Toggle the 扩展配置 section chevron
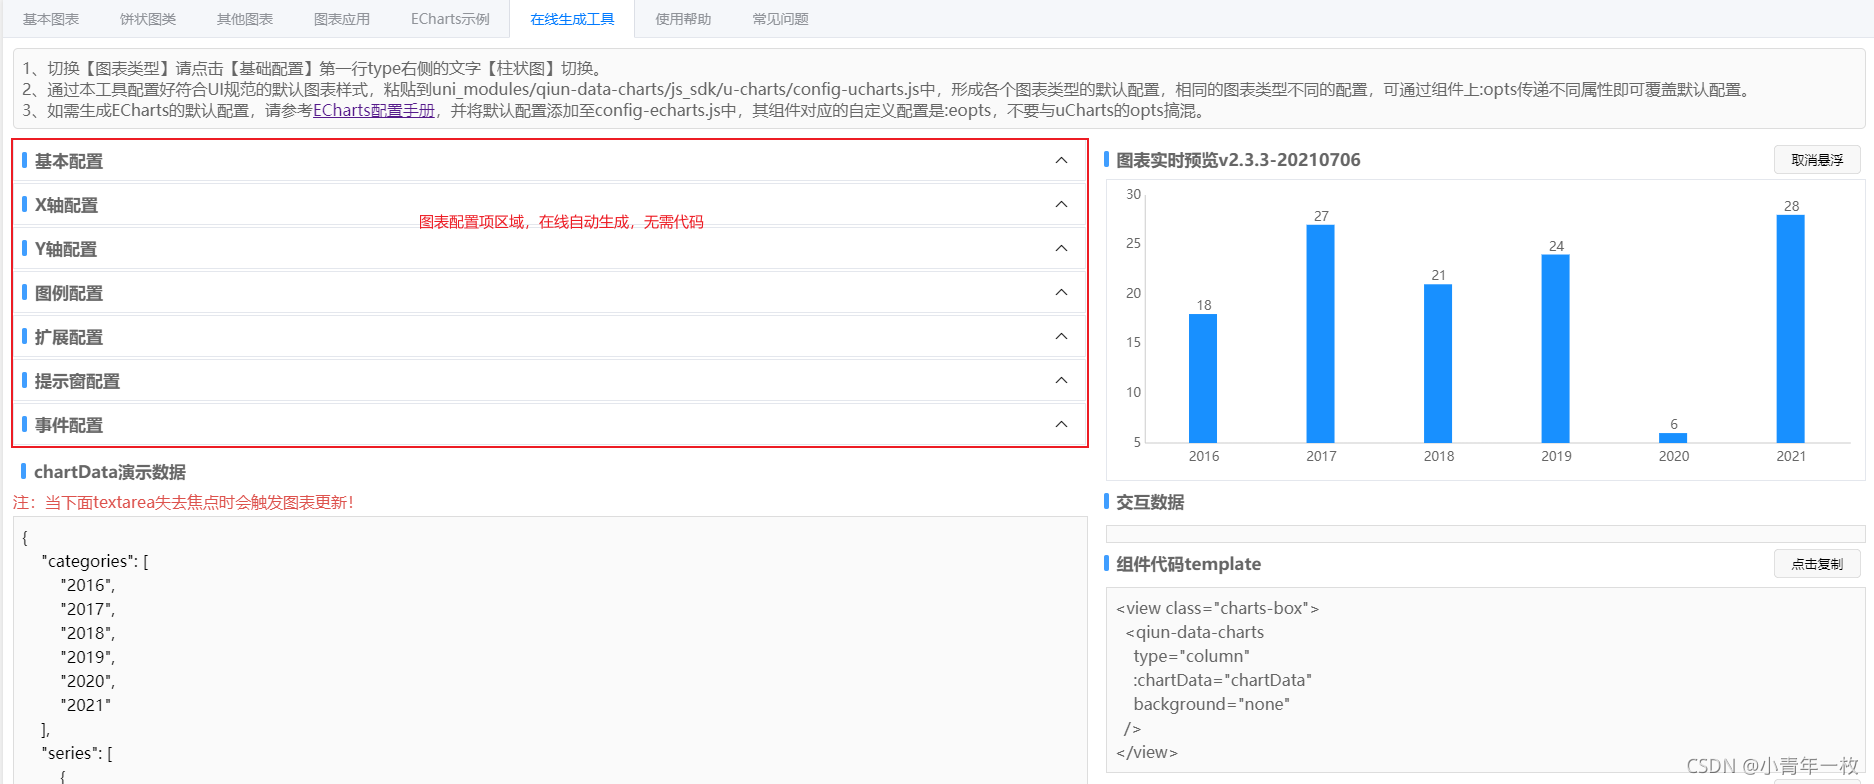This screenshot has width=1874, height=784. 1061,337
